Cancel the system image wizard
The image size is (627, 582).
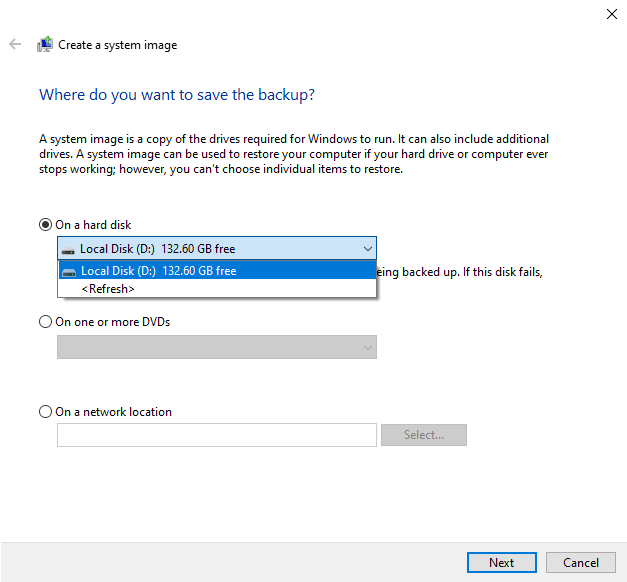point(581,562)
